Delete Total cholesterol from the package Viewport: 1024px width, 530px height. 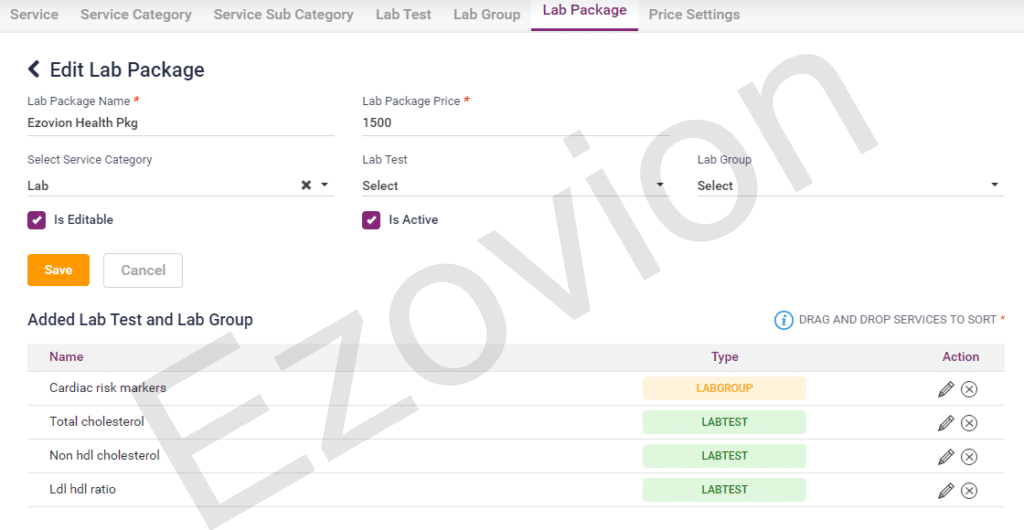click(x=969, y=423)
